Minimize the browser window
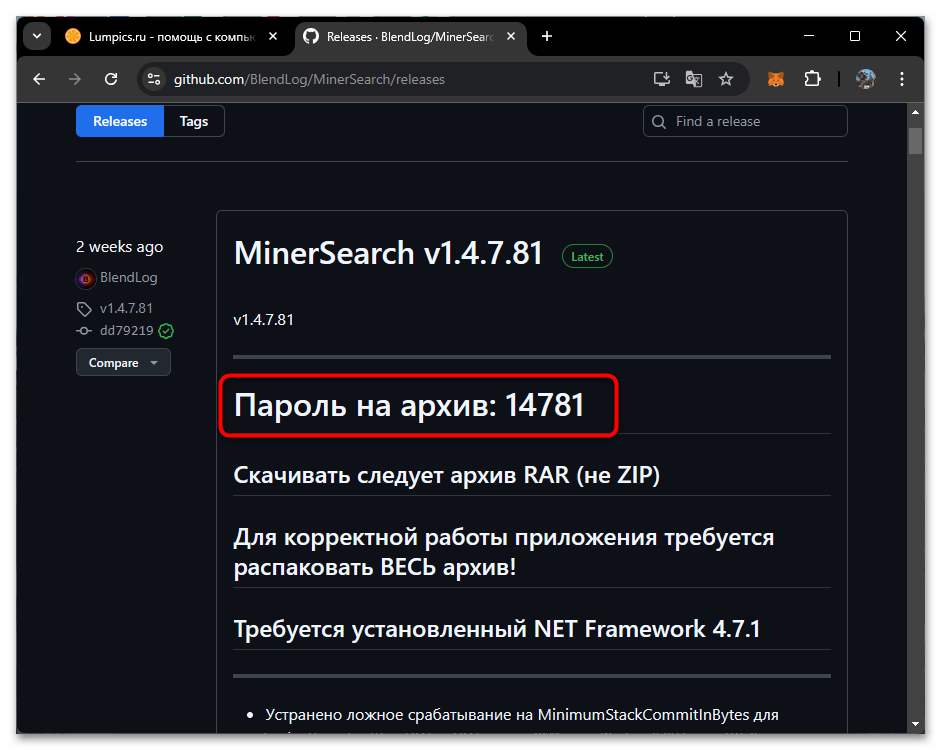Image resolution: width=941 pixels, height=750 pixels. coord(809,37)
